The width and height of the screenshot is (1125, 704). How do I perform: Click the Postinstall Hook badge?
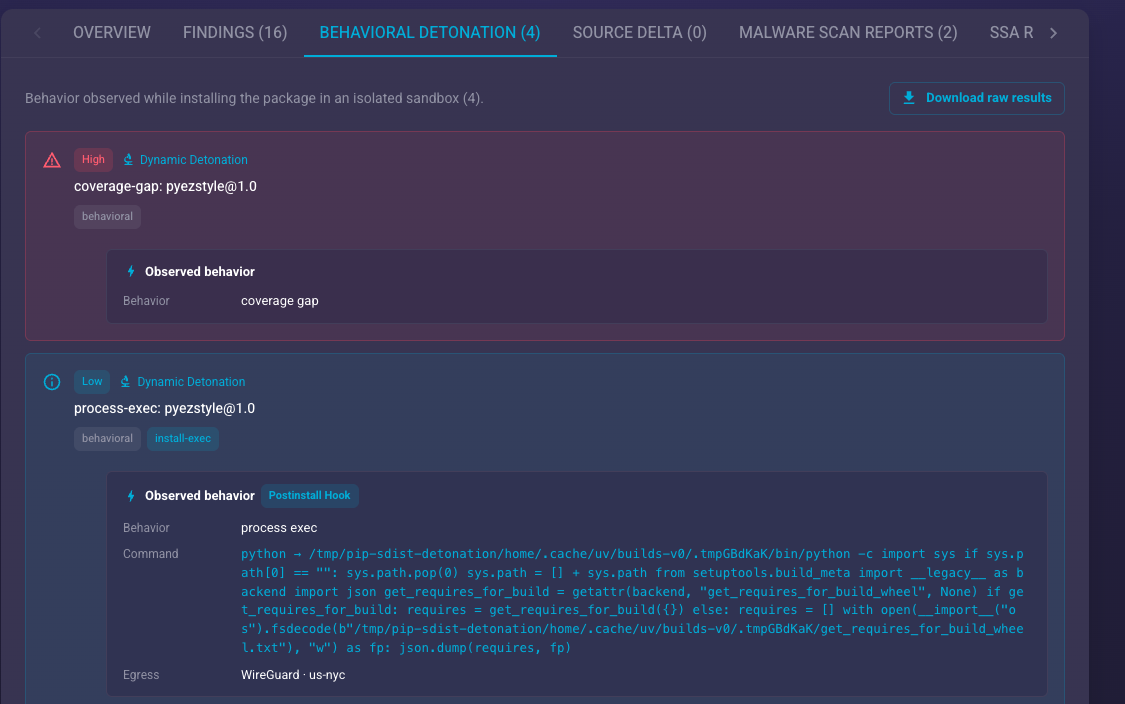tap(309, 496)
